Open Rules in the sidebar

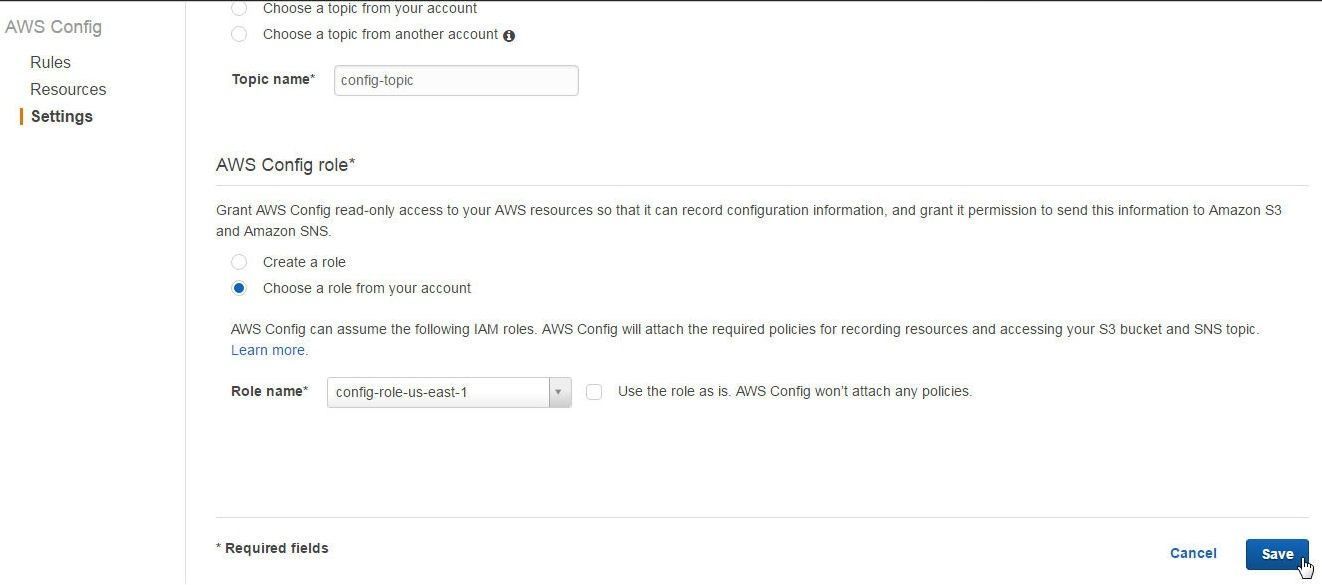[x=50, y=62]
